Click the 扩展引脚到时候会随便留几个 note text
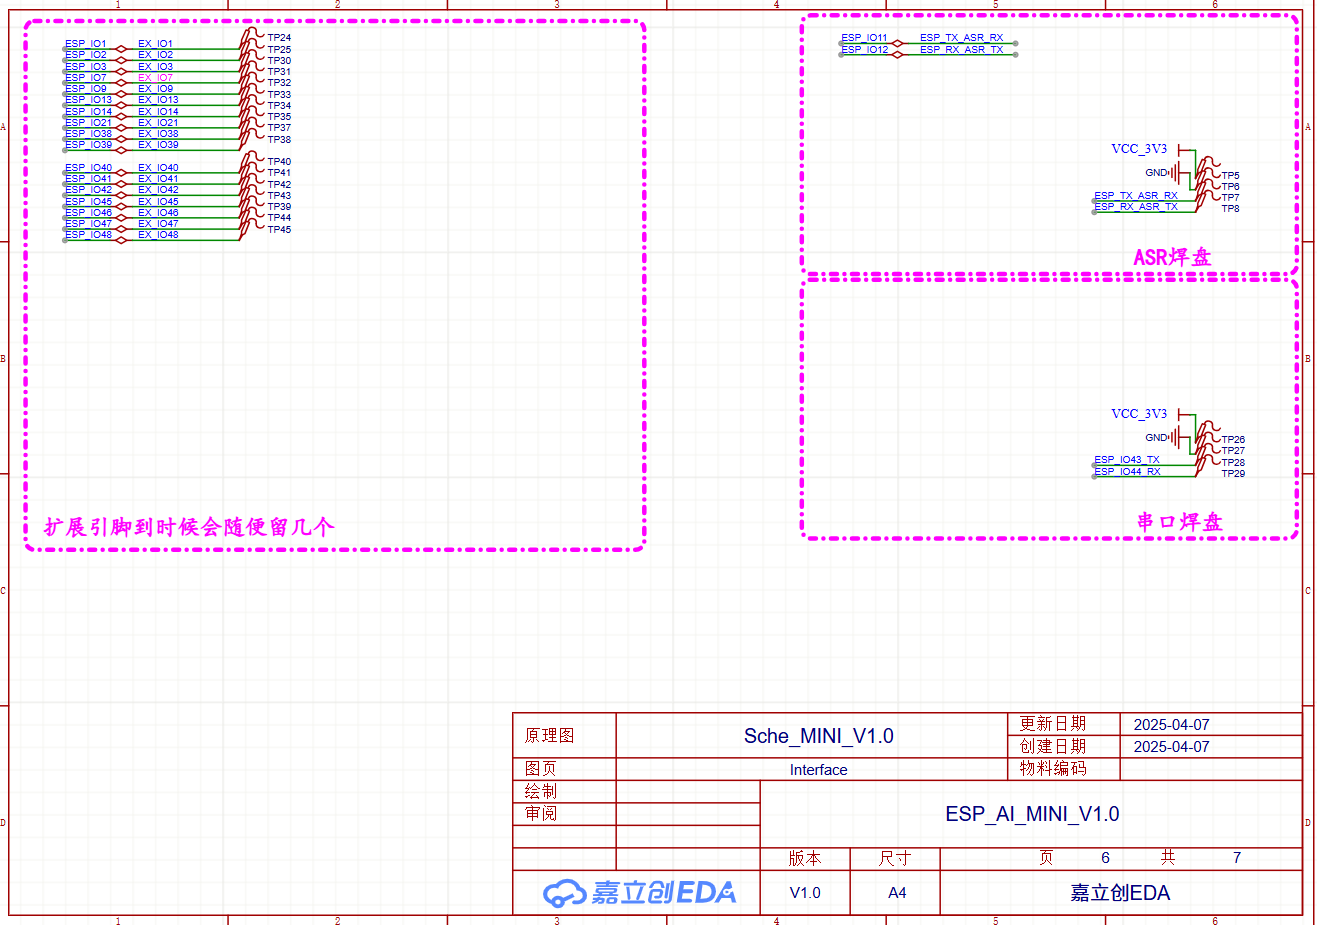1317x925 pixels. click(x=189, y=527)
